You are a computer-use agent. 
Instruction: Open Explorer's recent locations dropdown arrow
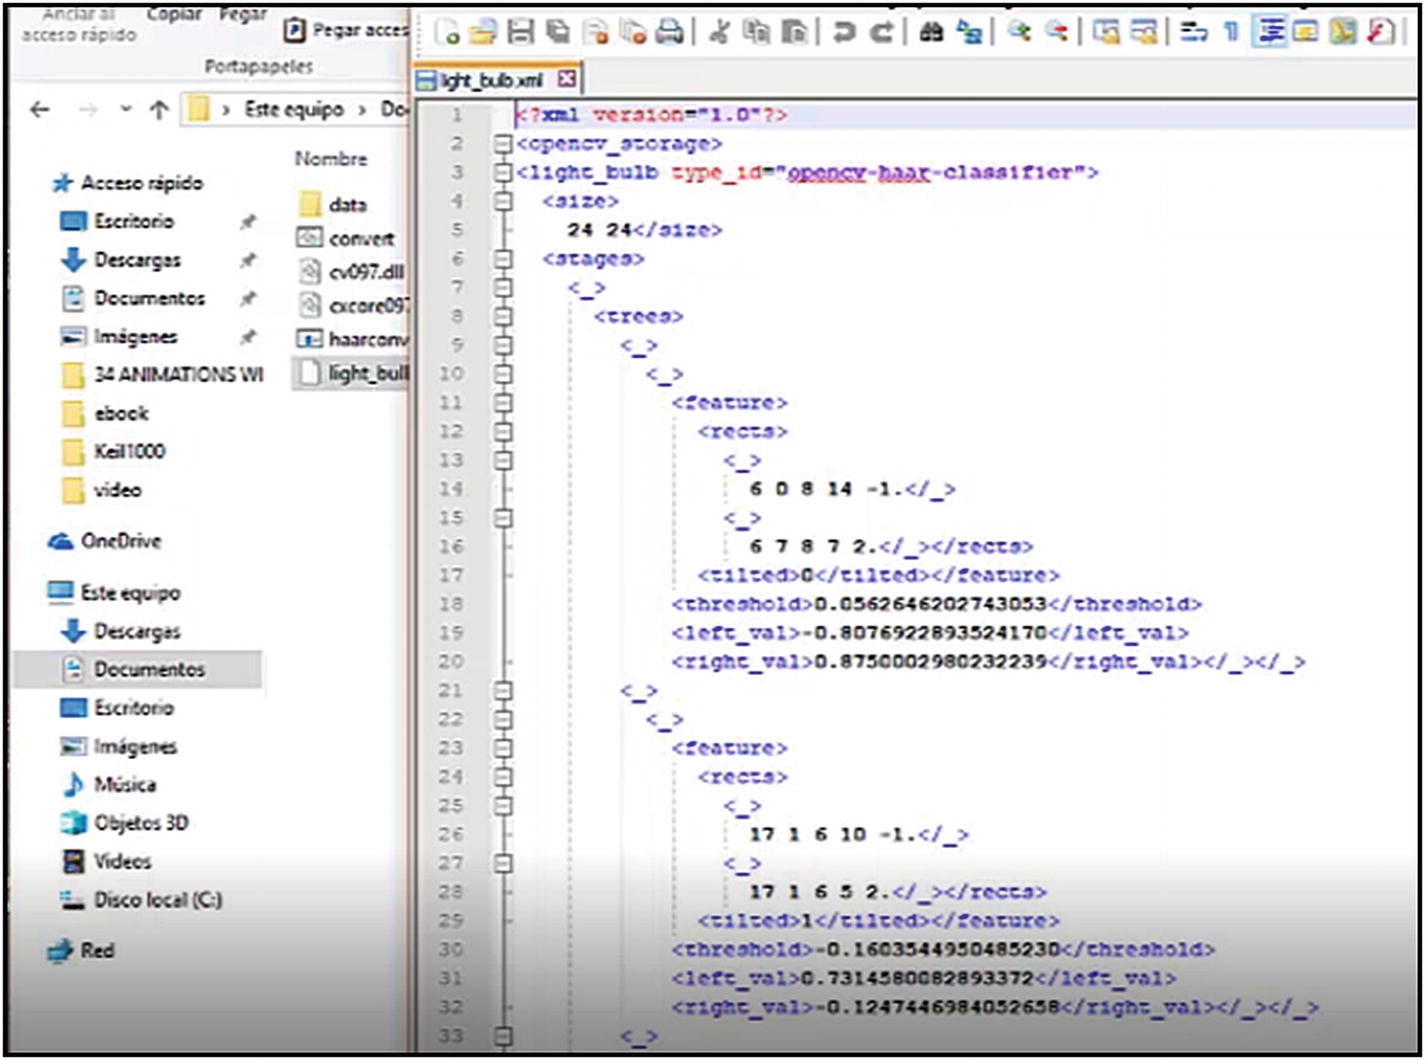point(125,110)
